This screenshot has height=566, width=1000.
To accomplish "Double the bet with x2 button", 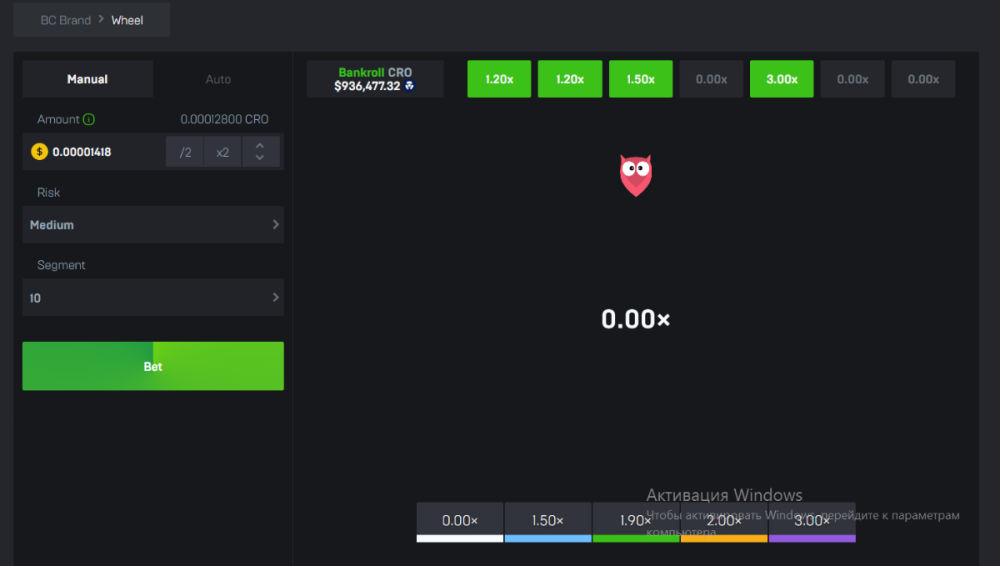I will [x=222, y=152].
